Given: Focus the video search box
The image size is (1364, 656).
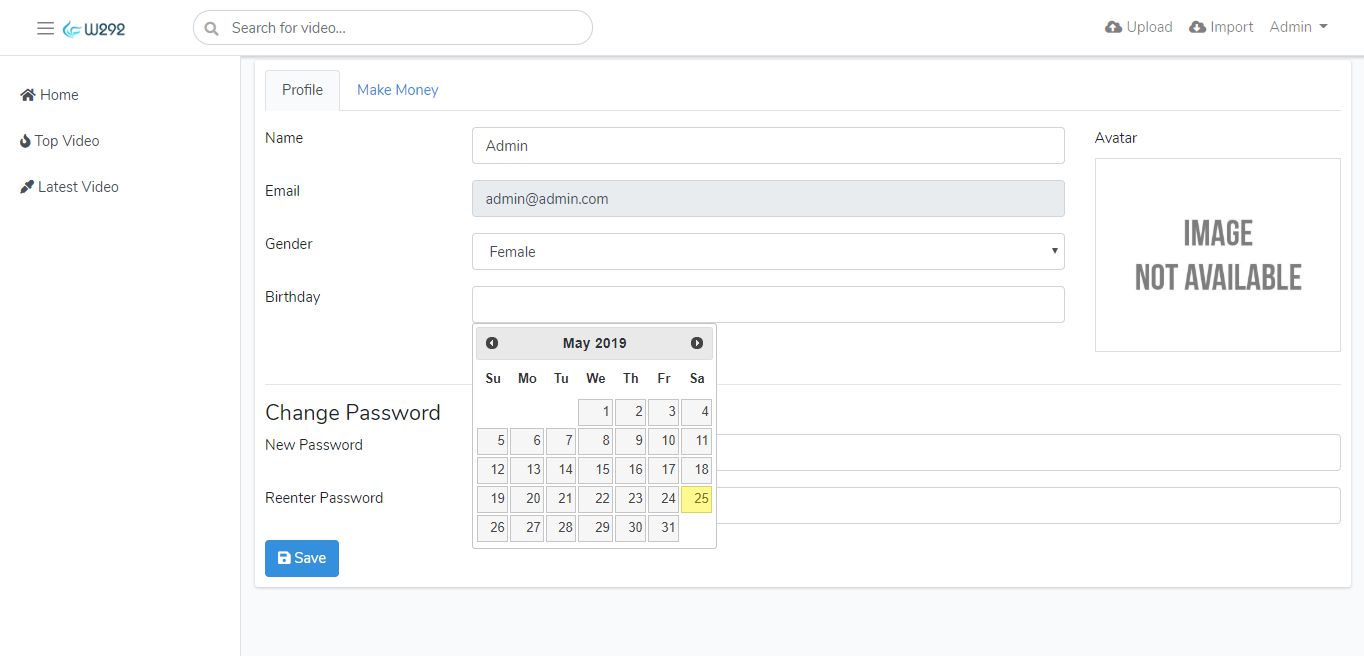Looking at the screenshot, I should click(x=400, y=28).
